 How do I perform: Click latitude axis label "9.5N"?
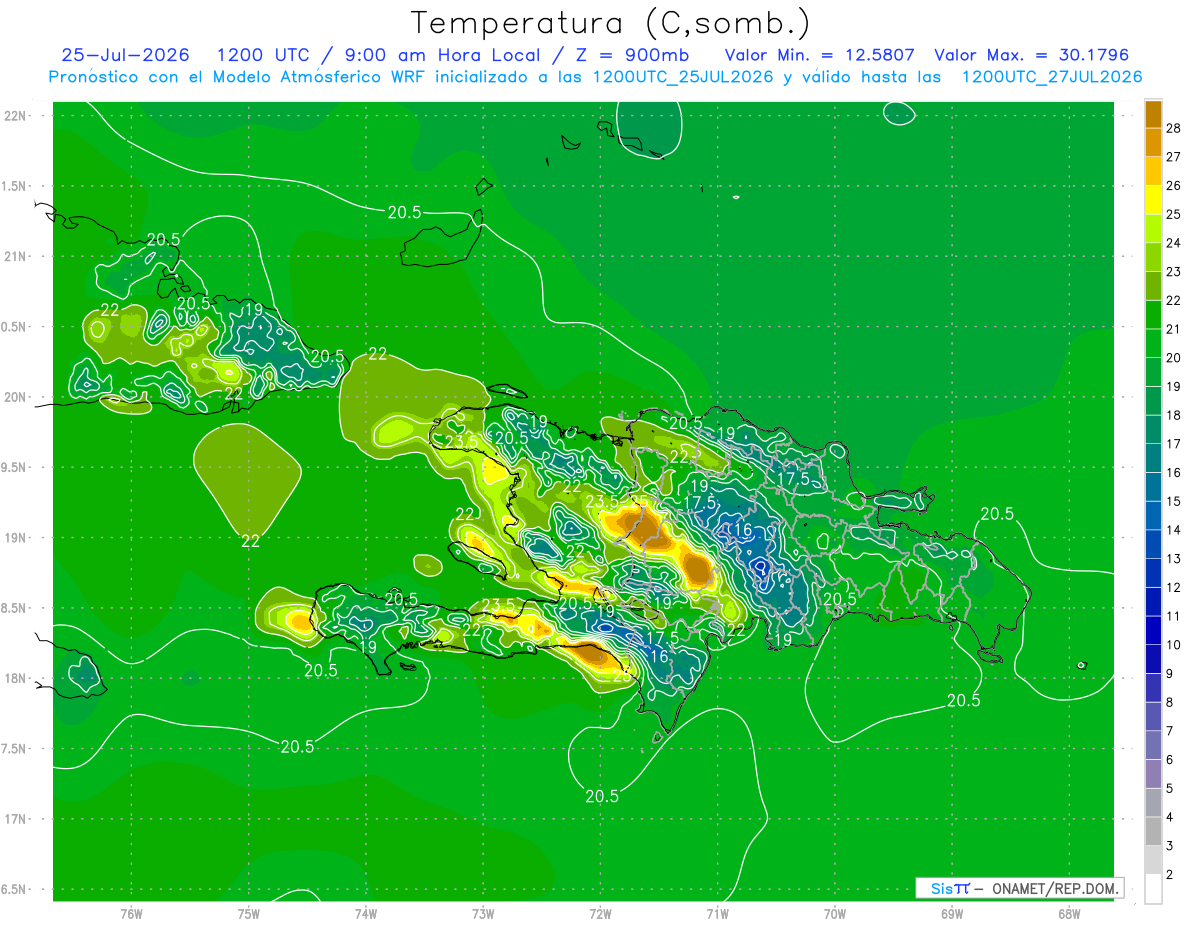click(x=15, y=467)
